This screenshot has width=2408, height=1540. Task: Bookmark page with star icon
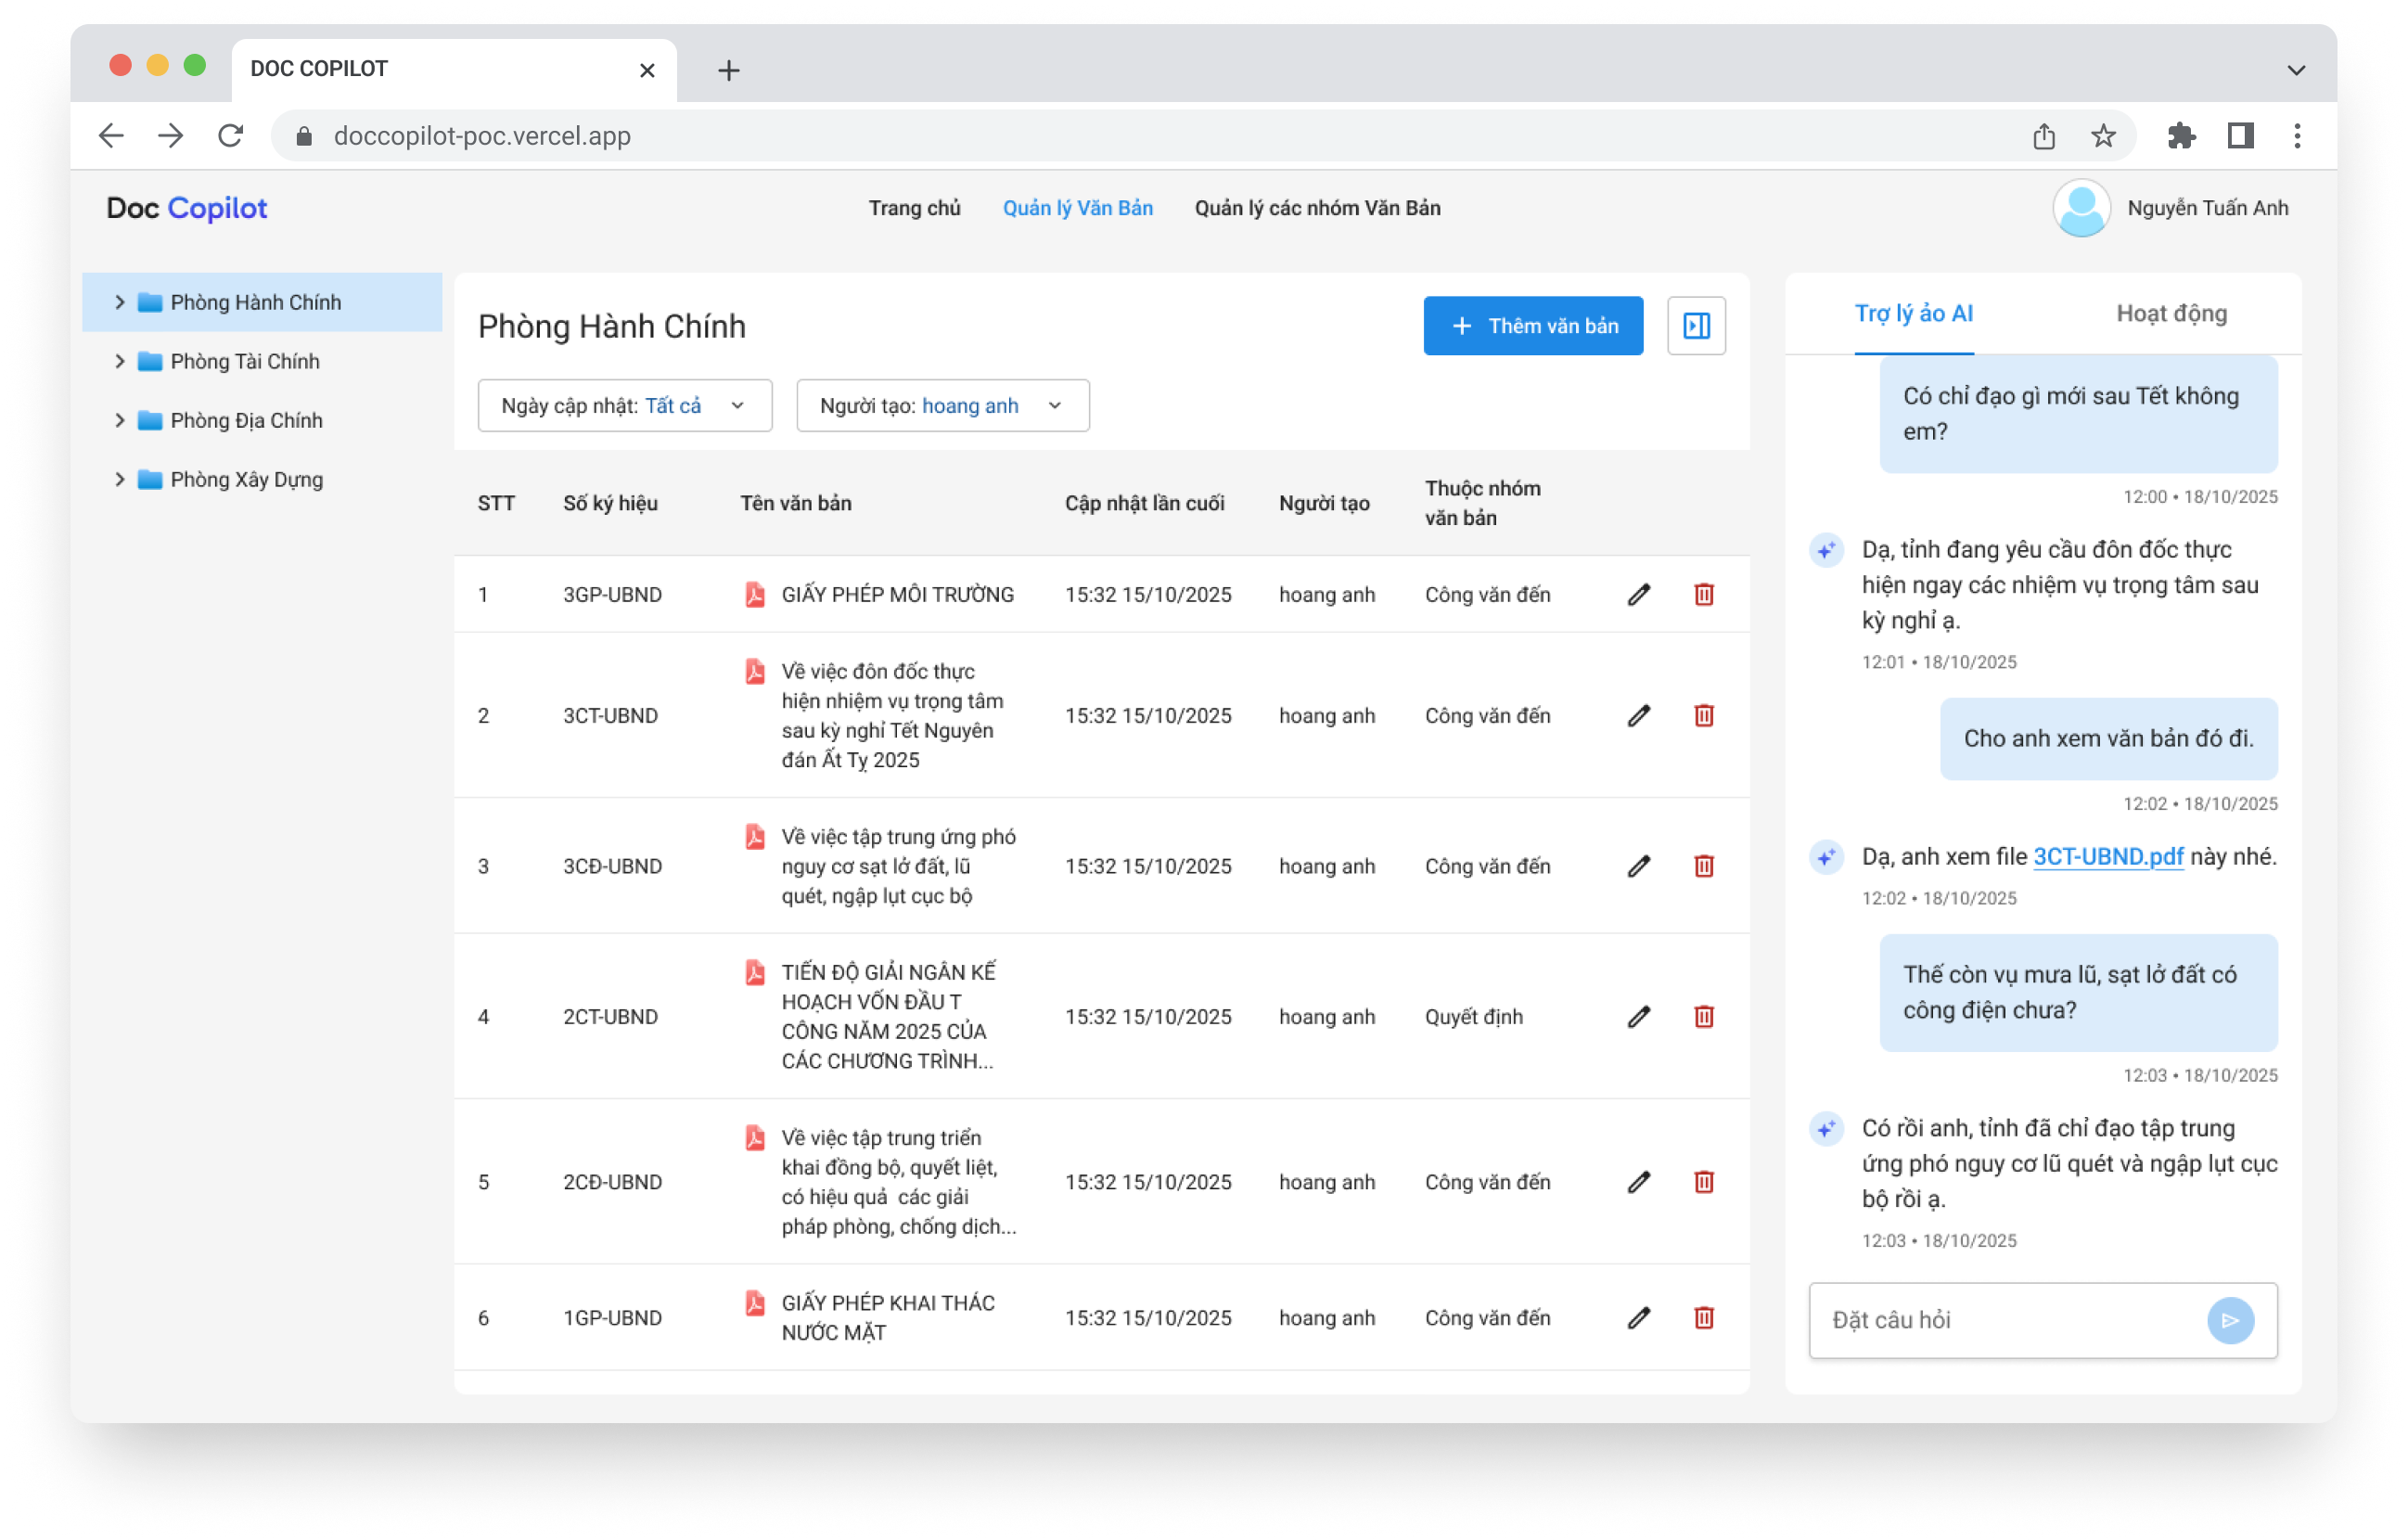point(2103,136)
